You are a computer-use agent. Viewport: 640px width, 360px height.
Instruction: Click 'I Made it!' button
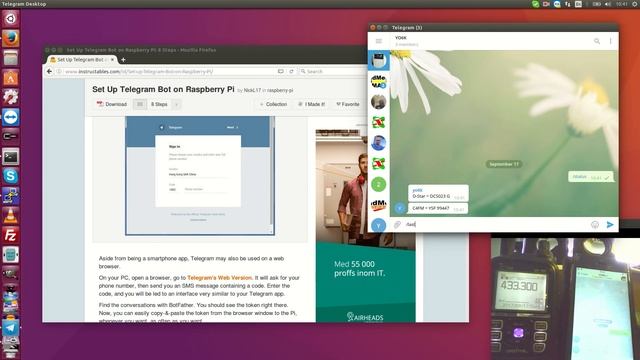coord(312,104)
